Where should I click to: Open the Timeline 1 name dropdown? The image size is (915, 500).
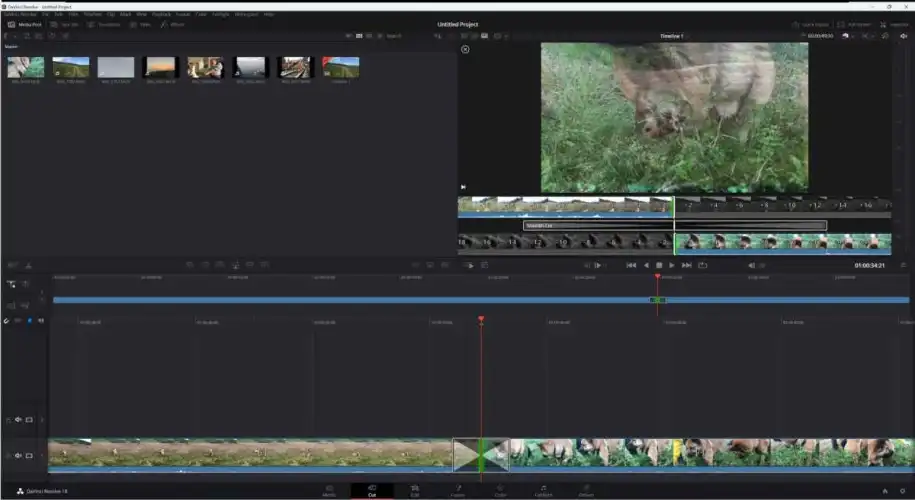click(x=673, y=36)
